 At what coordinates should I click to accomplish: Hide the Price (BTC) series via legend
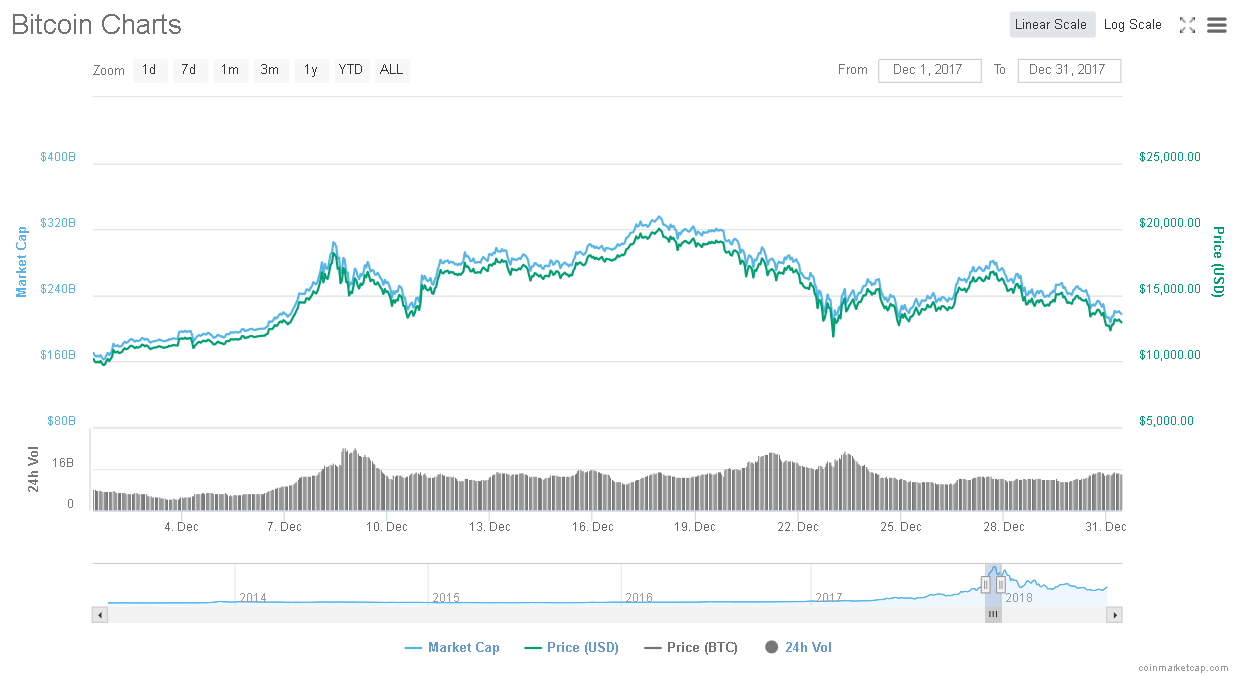[691, 647]
